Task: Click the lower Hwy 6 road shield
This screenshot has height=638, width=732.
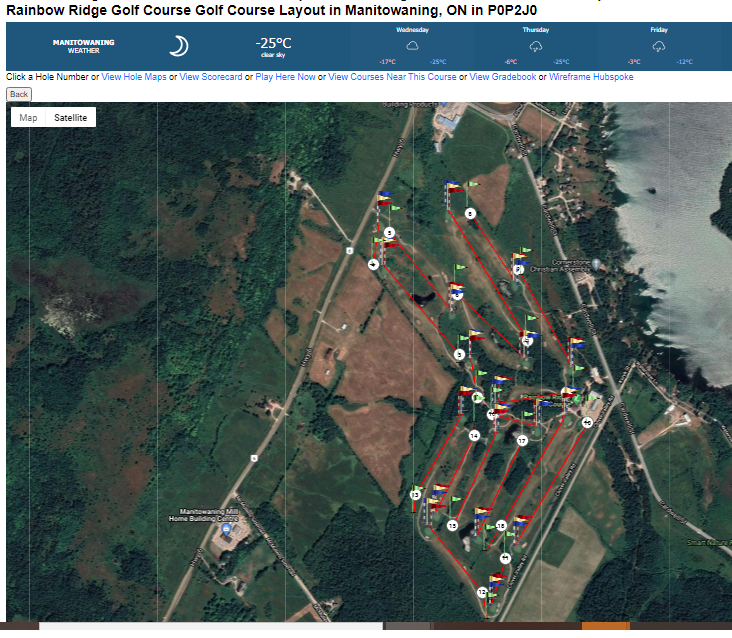Action: pyautogui.click(x=254, y=458)
